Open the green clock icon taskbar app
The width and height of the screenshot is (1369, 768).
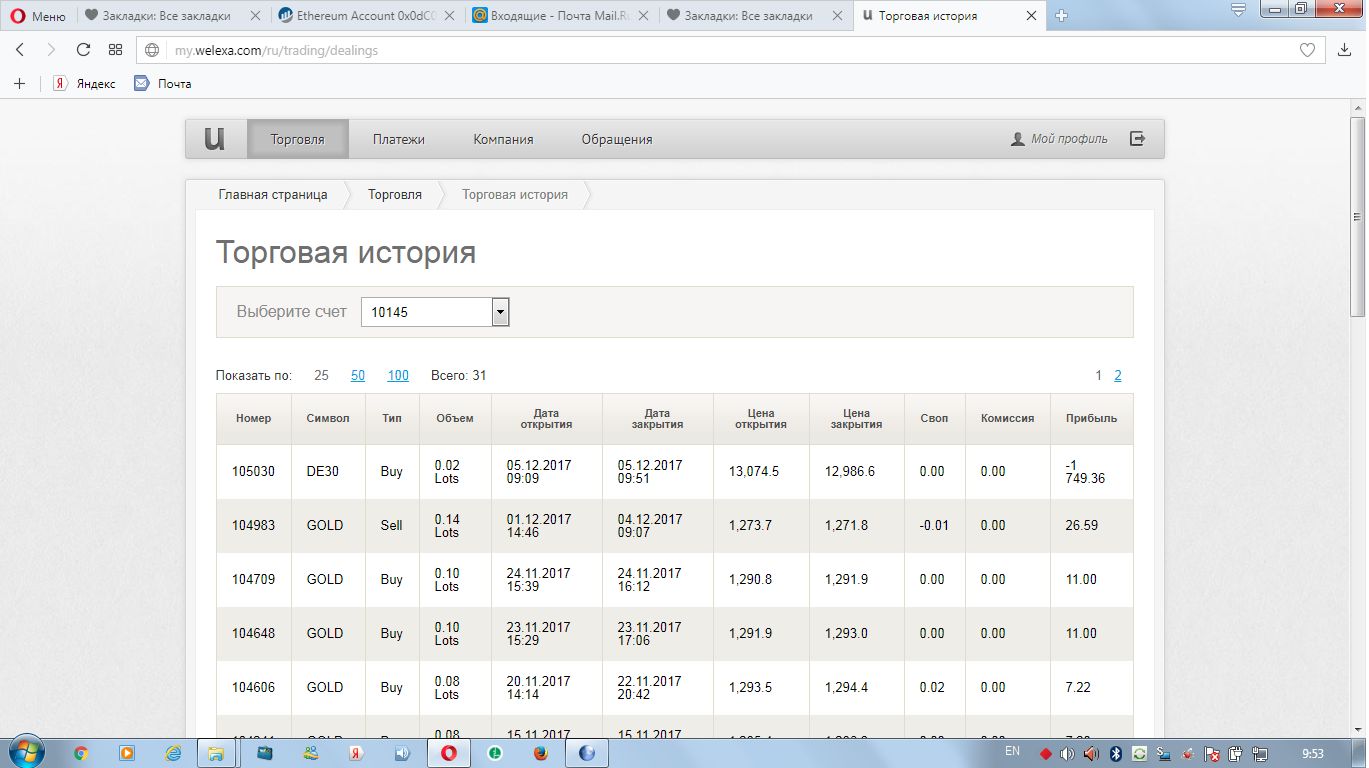[494, 753]
